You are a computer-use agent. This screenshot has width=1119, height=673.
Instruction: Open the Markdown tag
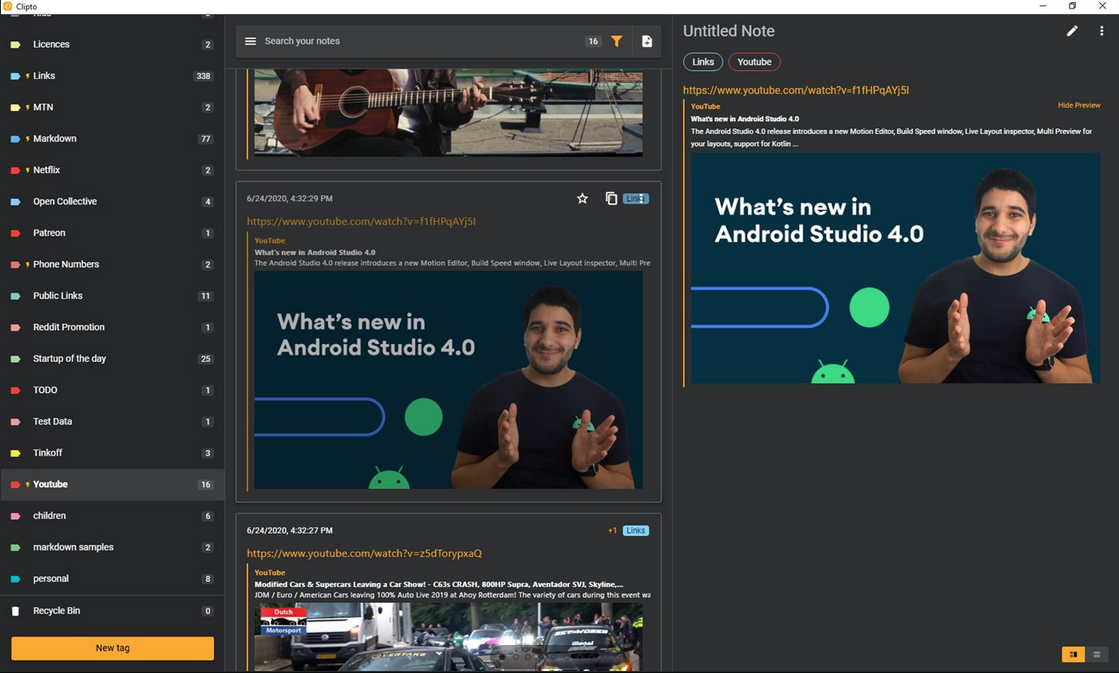click(x=112, y=138)
